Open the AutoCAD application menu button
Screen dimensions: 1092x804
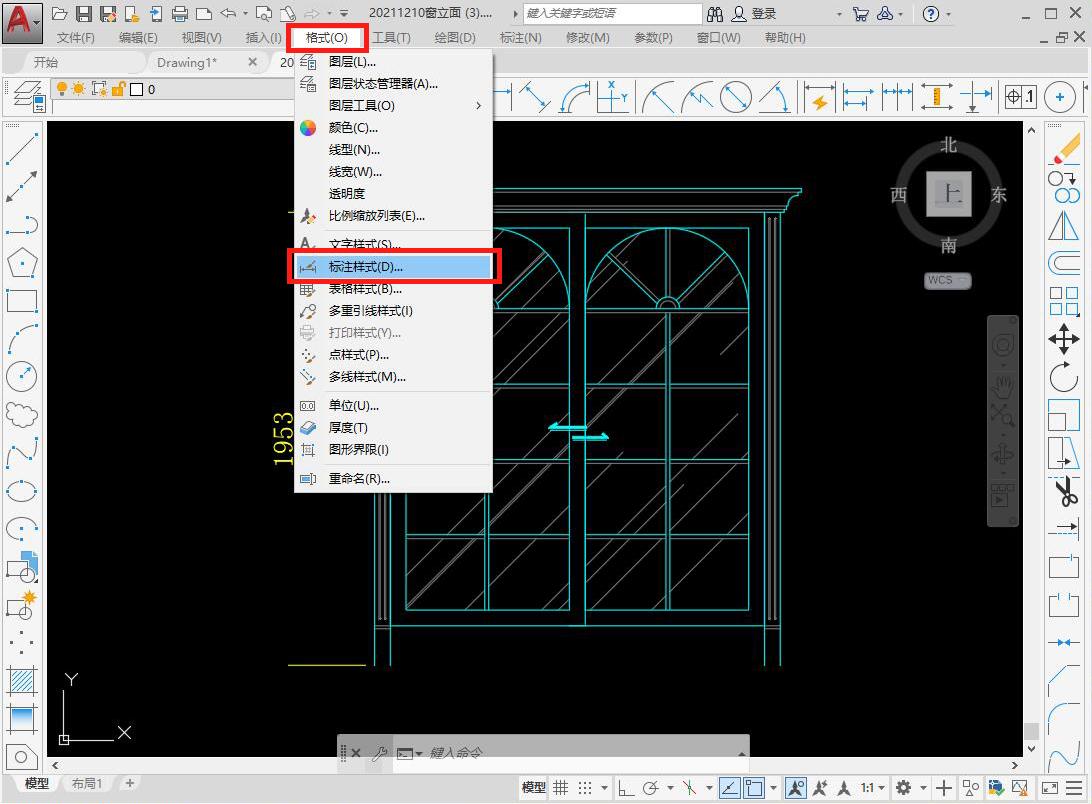point(22,18)
